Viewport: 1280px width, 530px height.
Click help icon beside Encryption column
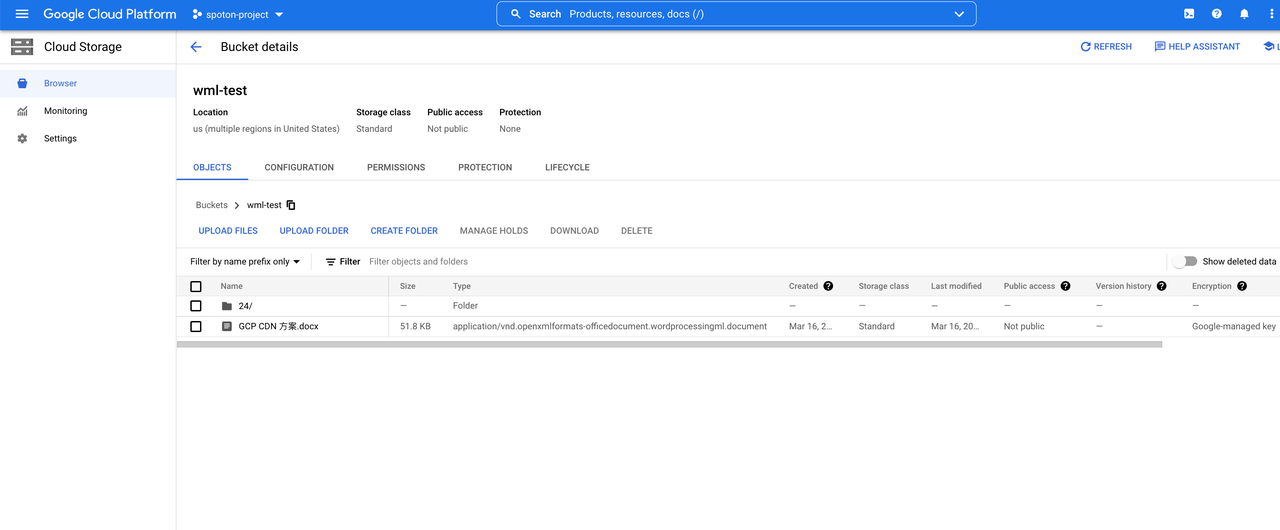(1242, 286)
